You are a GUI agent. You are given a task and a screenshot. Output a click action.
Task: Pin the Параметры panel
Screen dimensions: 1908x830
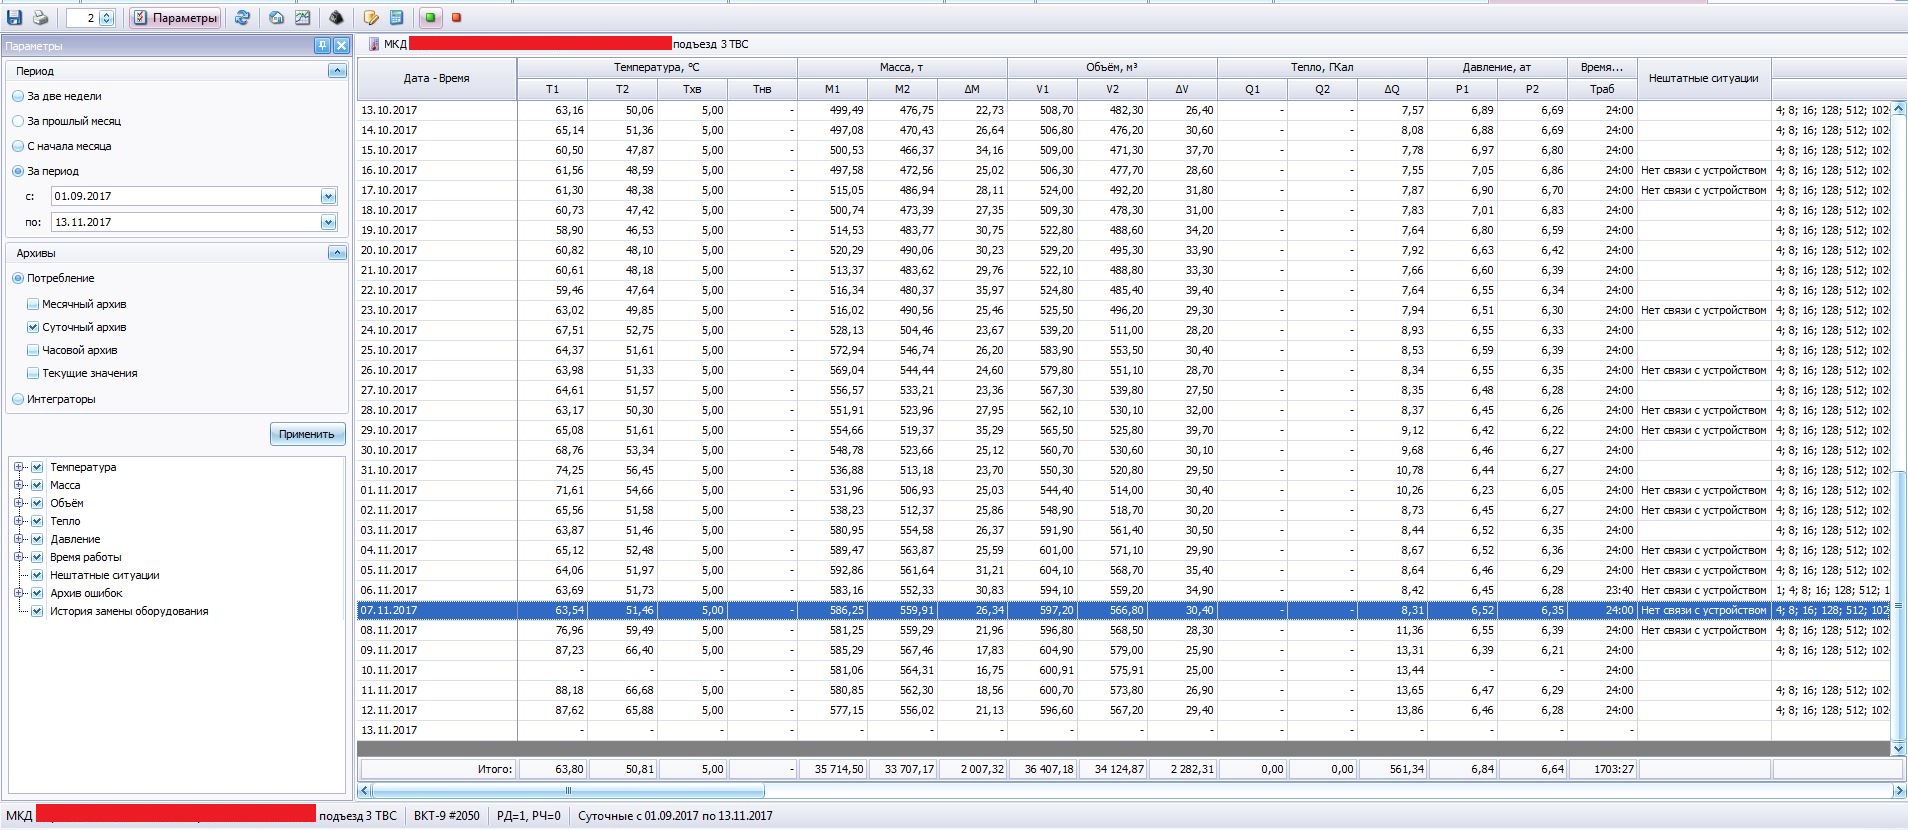[322, 46]
